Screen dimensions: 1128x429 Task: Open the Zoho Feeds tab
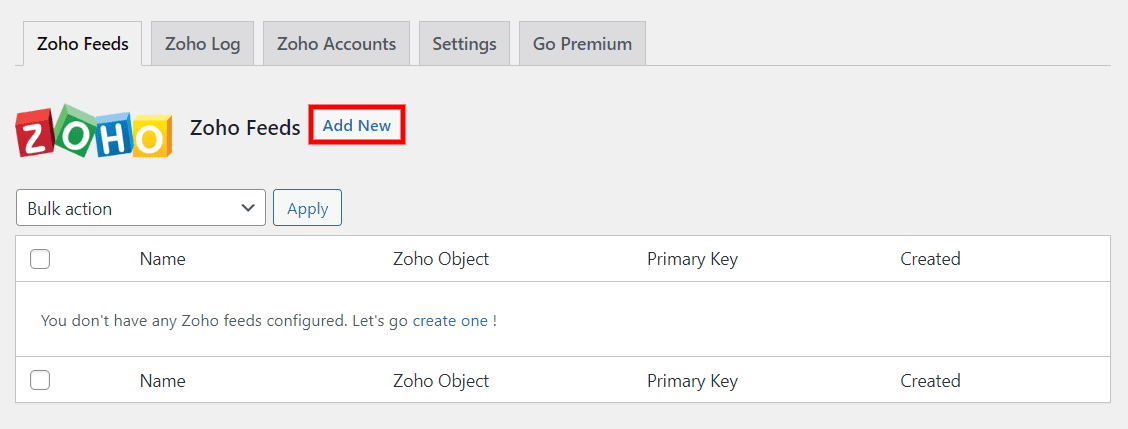(83, 44)
